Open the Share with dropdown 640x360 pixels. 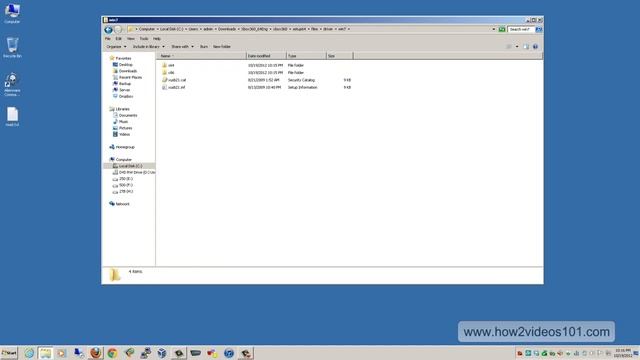(x=182, y=47)
